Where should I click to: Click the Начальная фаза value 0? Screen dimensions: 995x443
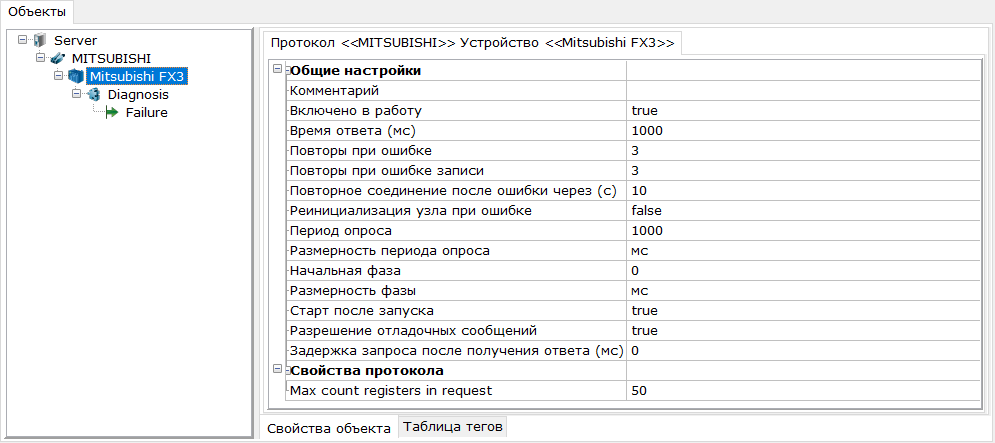pyautogui.click(x=803, y=271)
